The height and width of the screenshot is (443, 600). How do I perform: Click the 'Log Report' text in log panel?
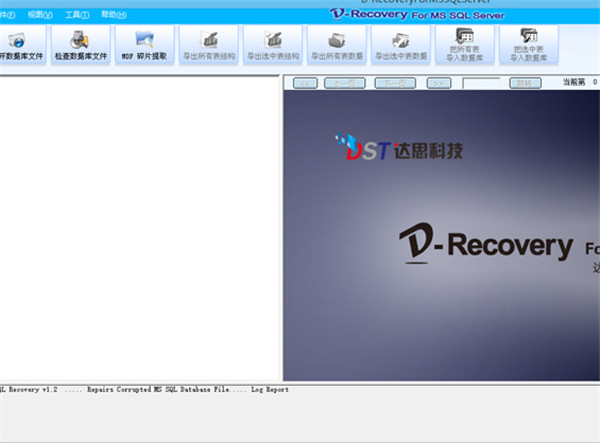click(x=270, y=389)
